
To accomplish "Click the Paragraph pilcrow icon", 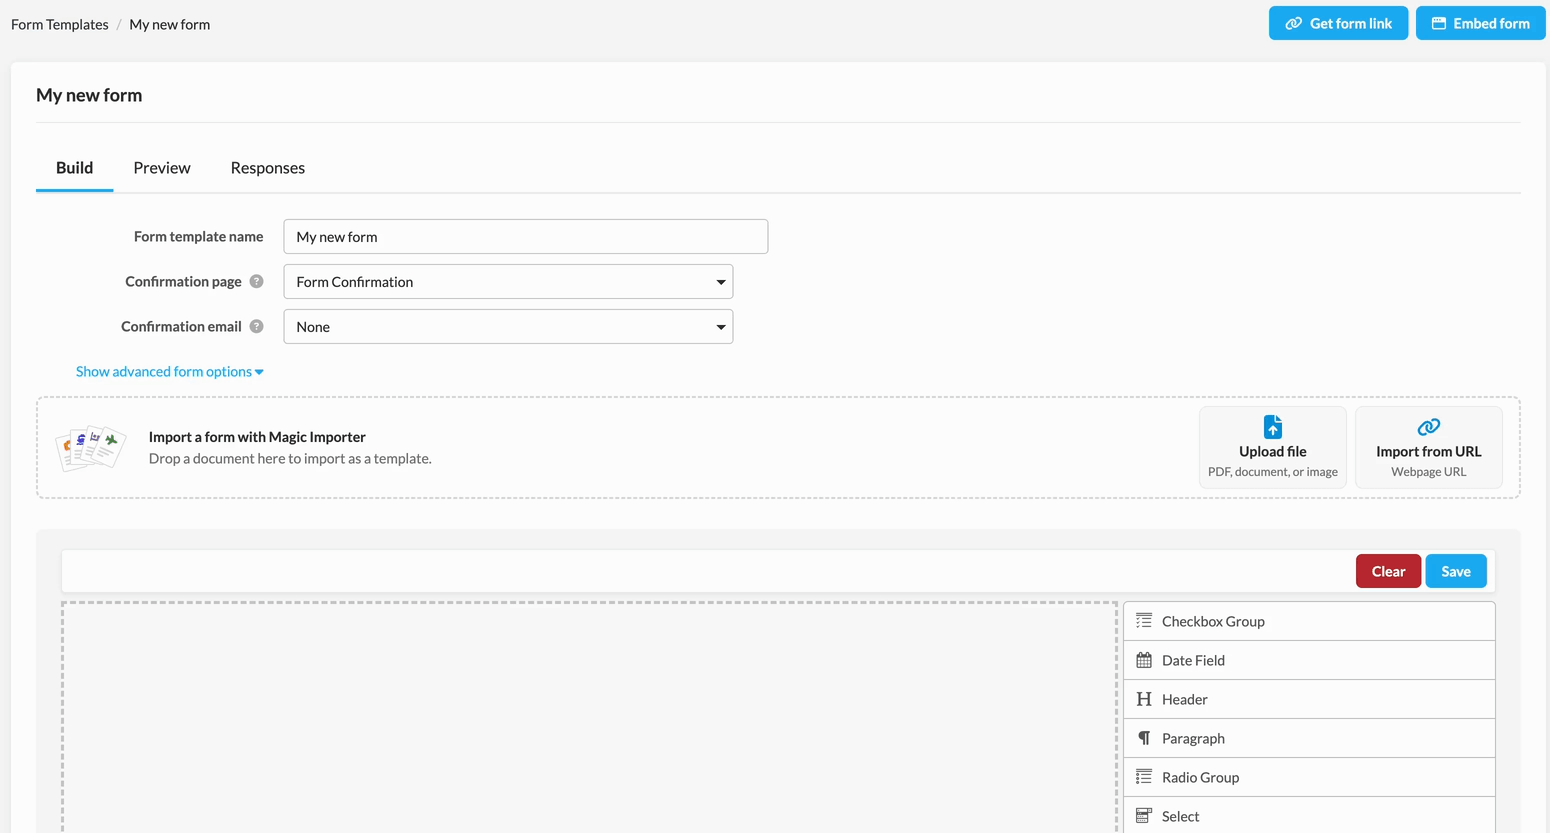I will point(1144,738).
